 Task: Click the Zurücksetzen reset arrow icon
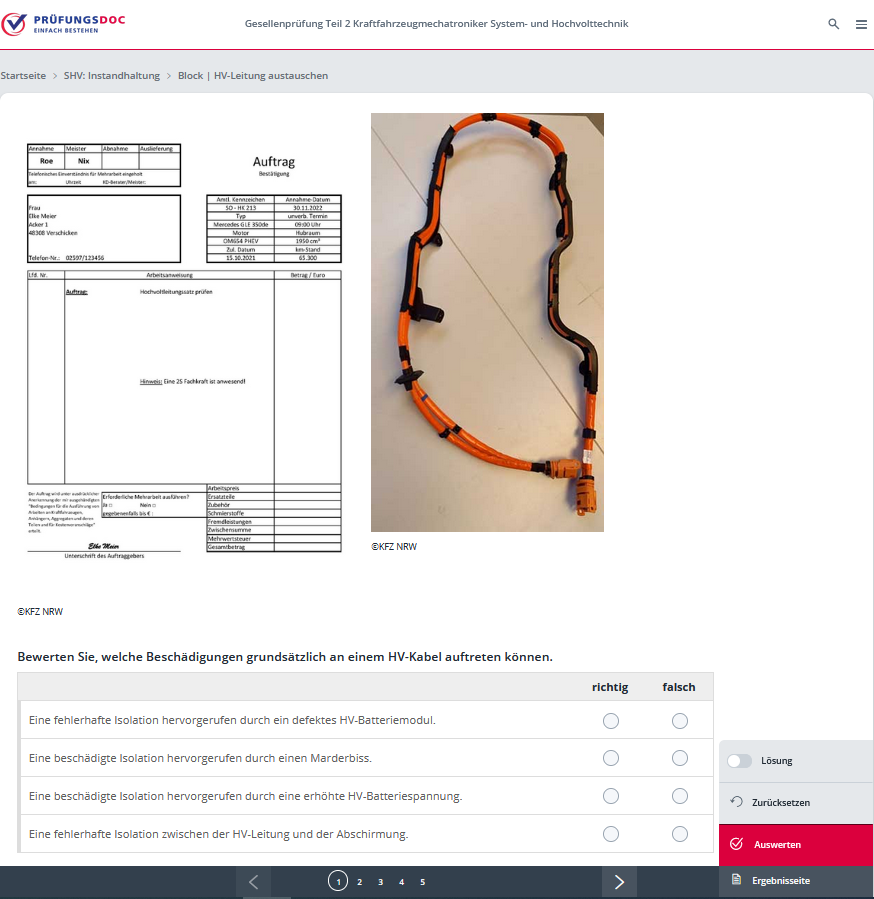click(x=737, y=802)
